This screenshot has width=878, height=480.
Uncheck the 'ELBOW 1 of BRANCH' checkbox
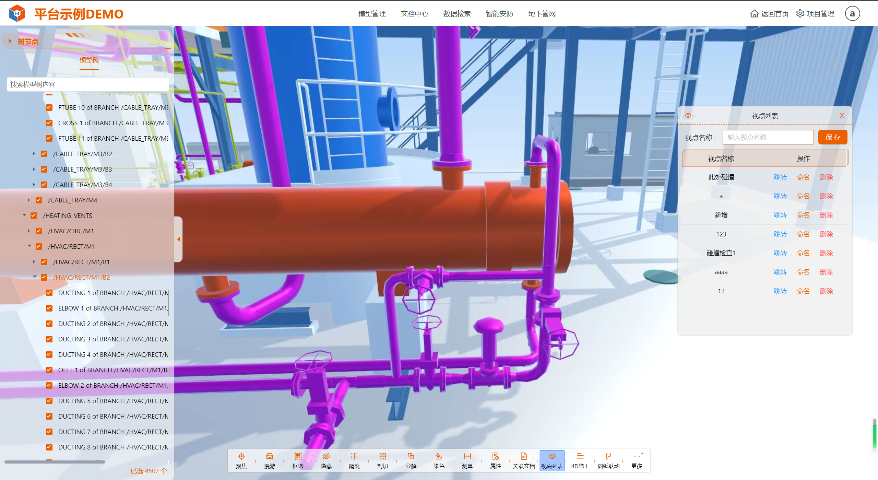click(x=48, y=309)
